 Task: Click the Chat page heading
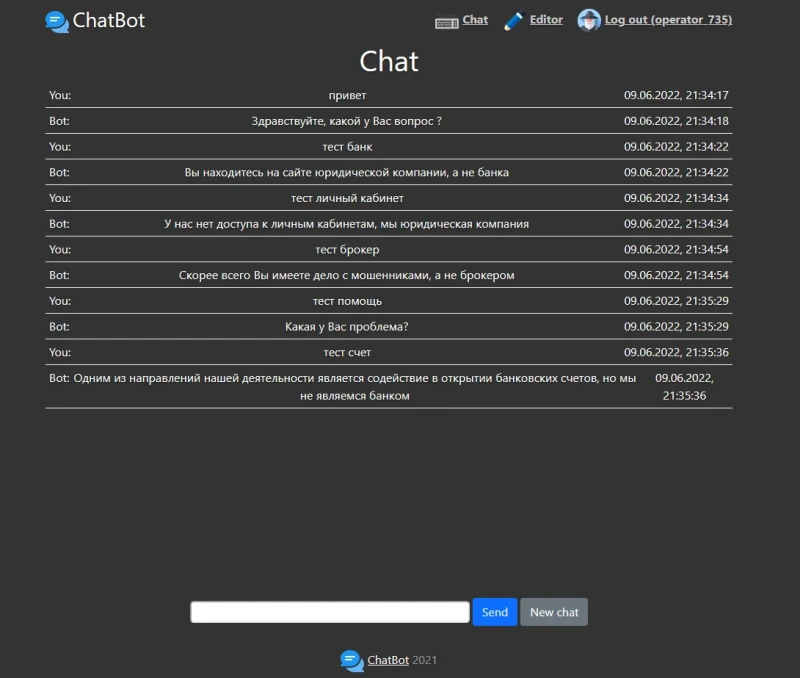click(389, 61)
